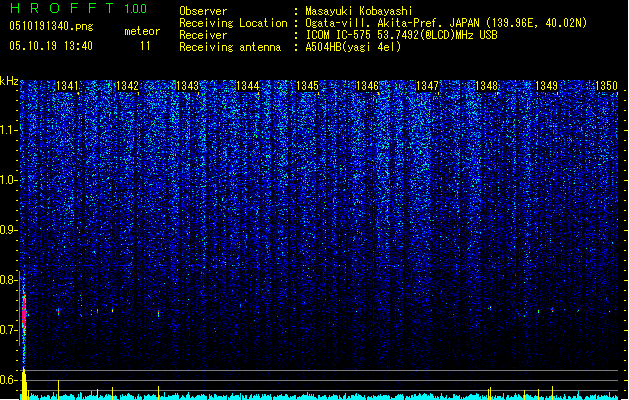Click the 1342 time marker
Screen dimensions: 629x400
(127, 86)
